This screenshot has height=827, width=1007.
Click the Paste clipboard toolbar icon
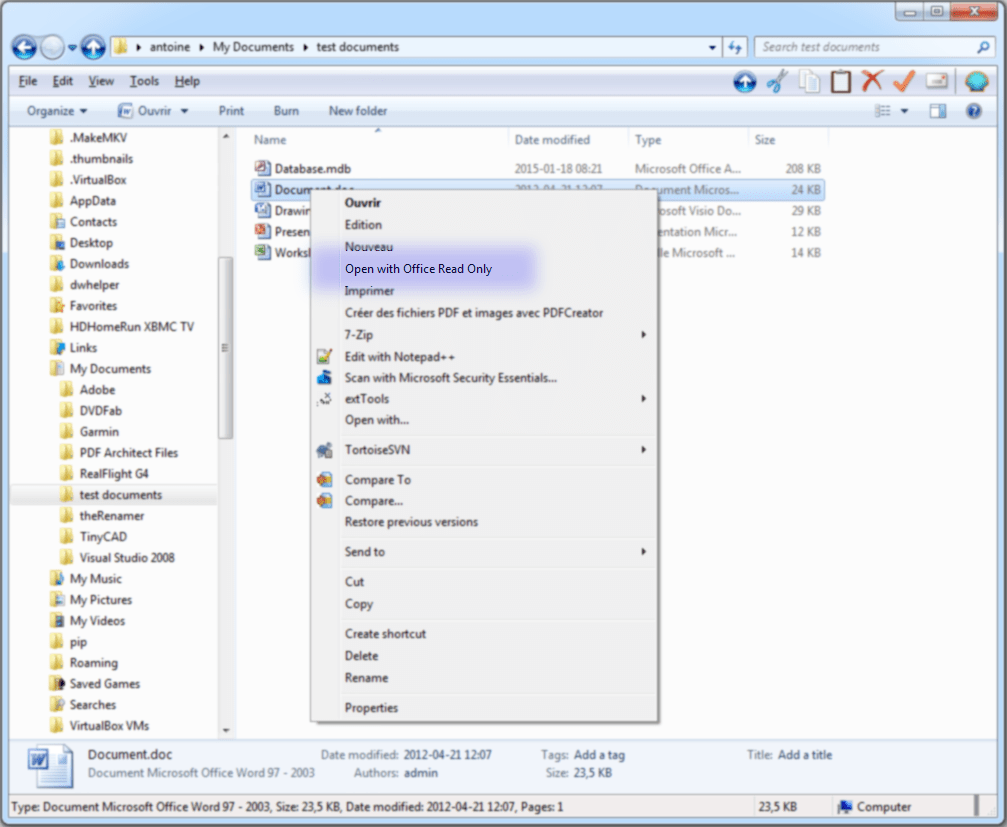coord(841,81)
